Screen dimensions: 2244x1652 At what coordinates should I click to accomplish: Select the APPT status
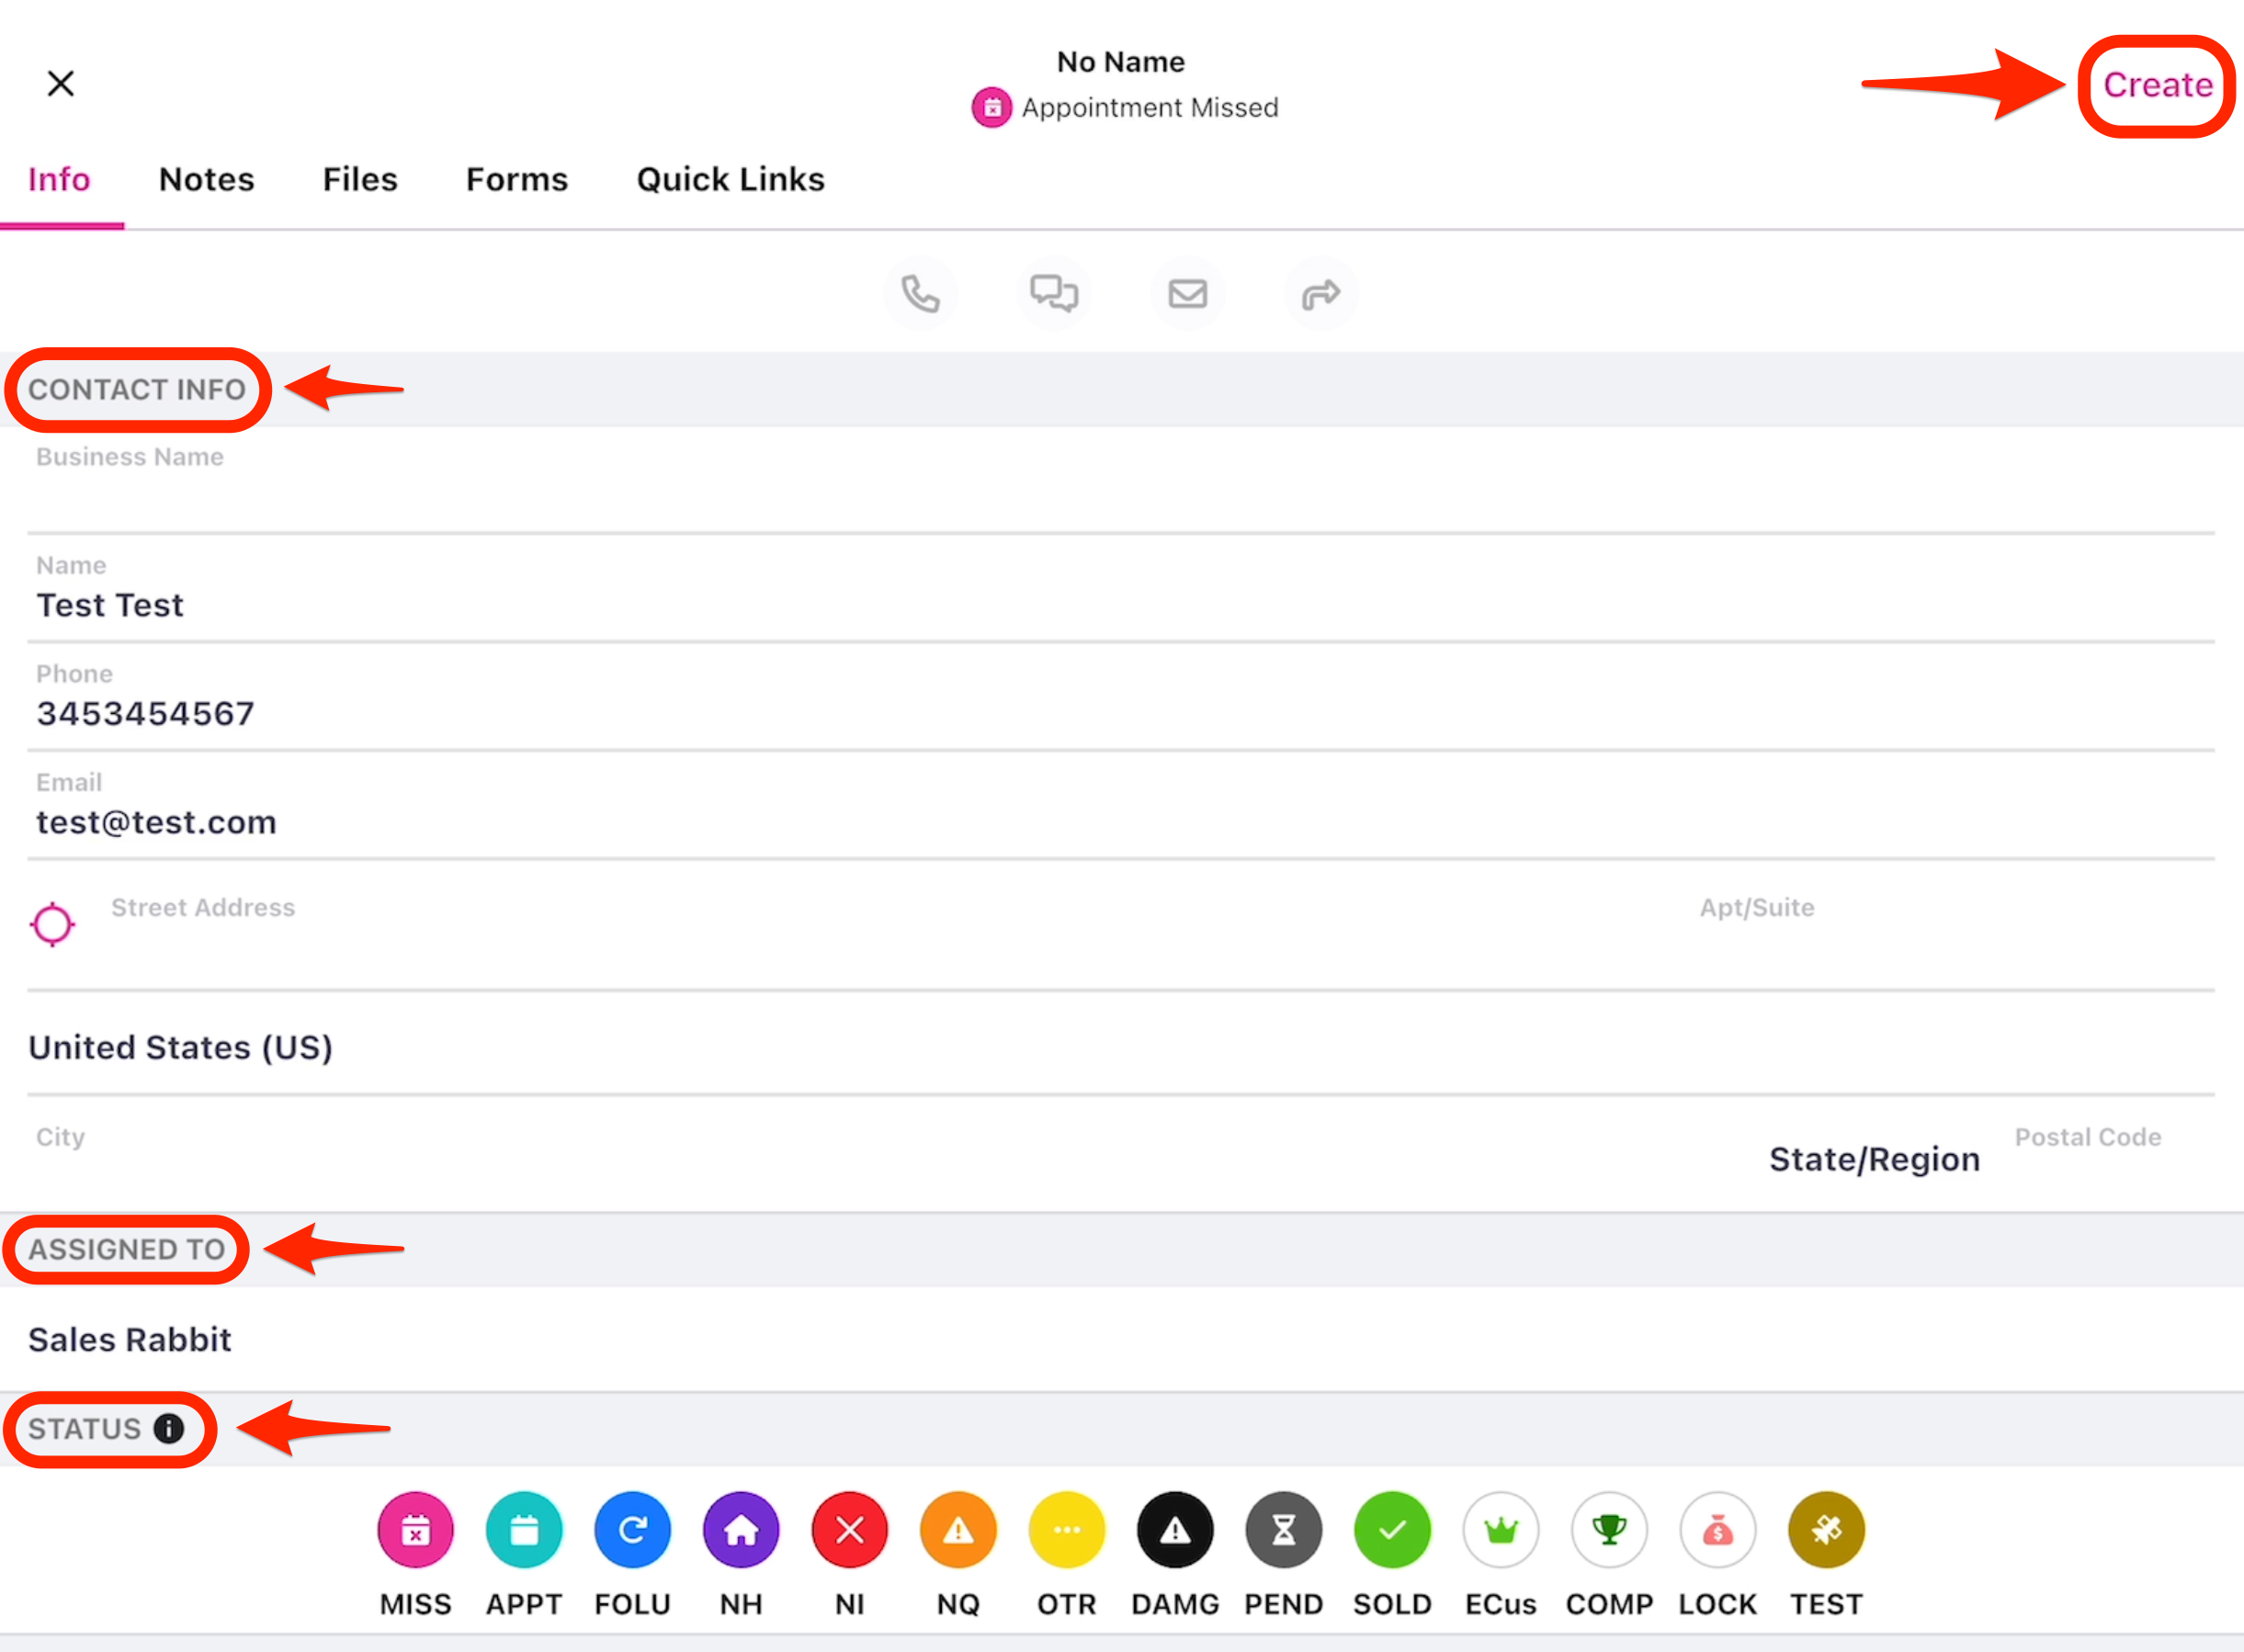[524, 1530]
